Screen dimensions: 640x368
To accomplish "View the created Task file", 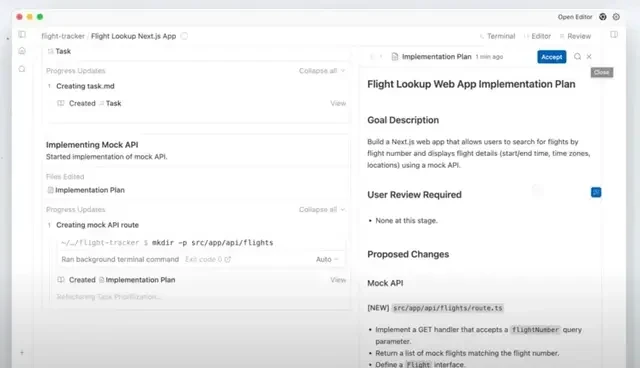I will click(338, 104).
